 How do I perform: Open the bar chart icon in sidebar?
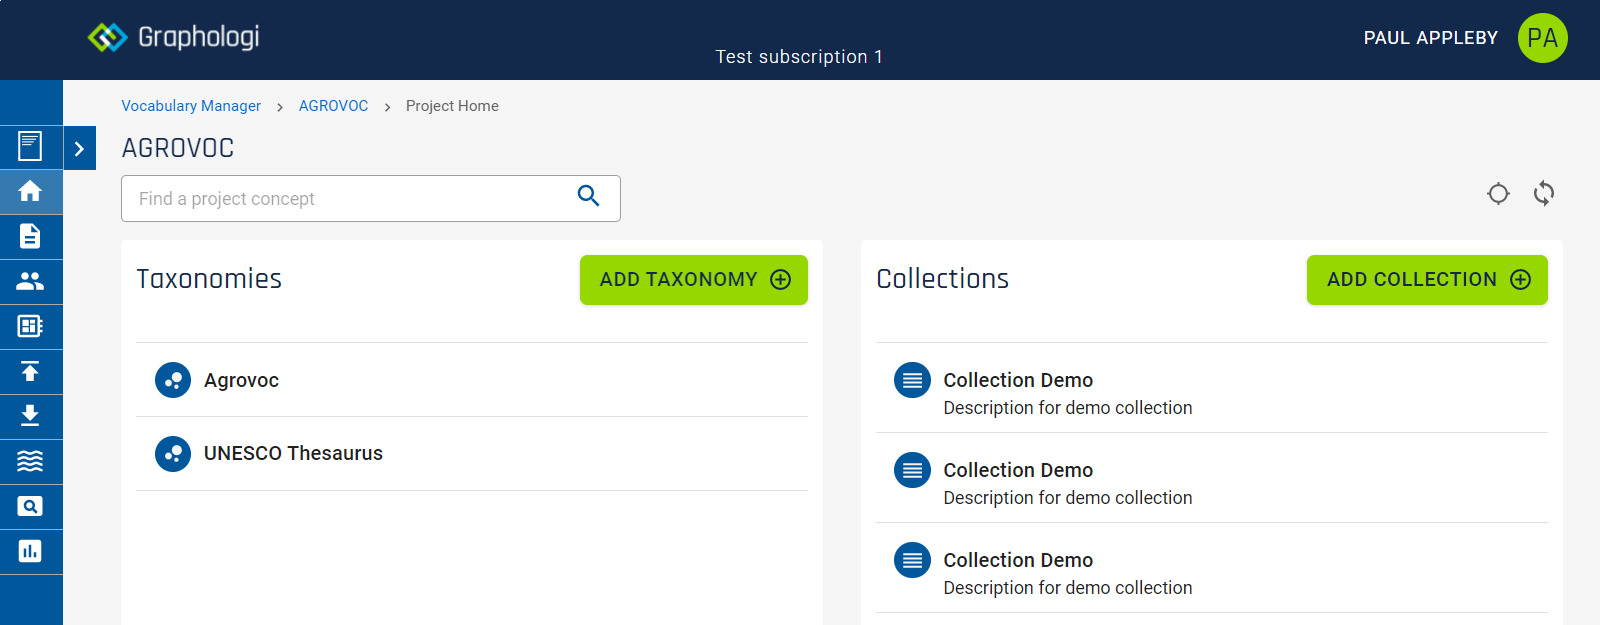click(x=30, y=551)
